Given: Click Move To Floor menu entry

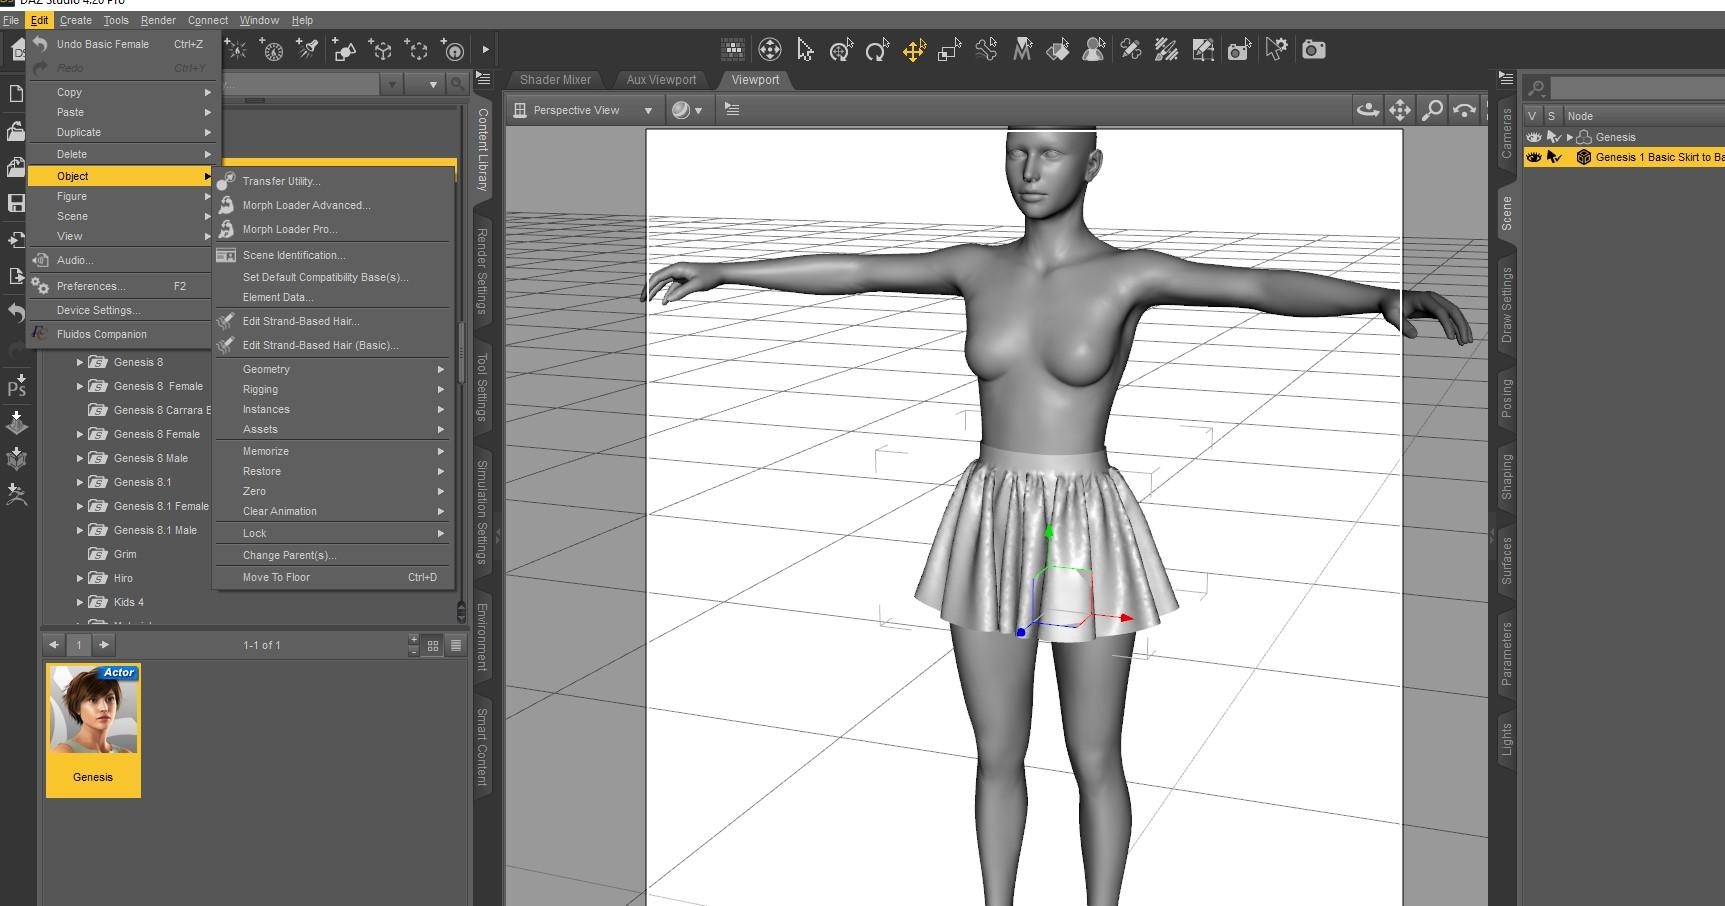Looking at the screenshot, I should 276,577.
